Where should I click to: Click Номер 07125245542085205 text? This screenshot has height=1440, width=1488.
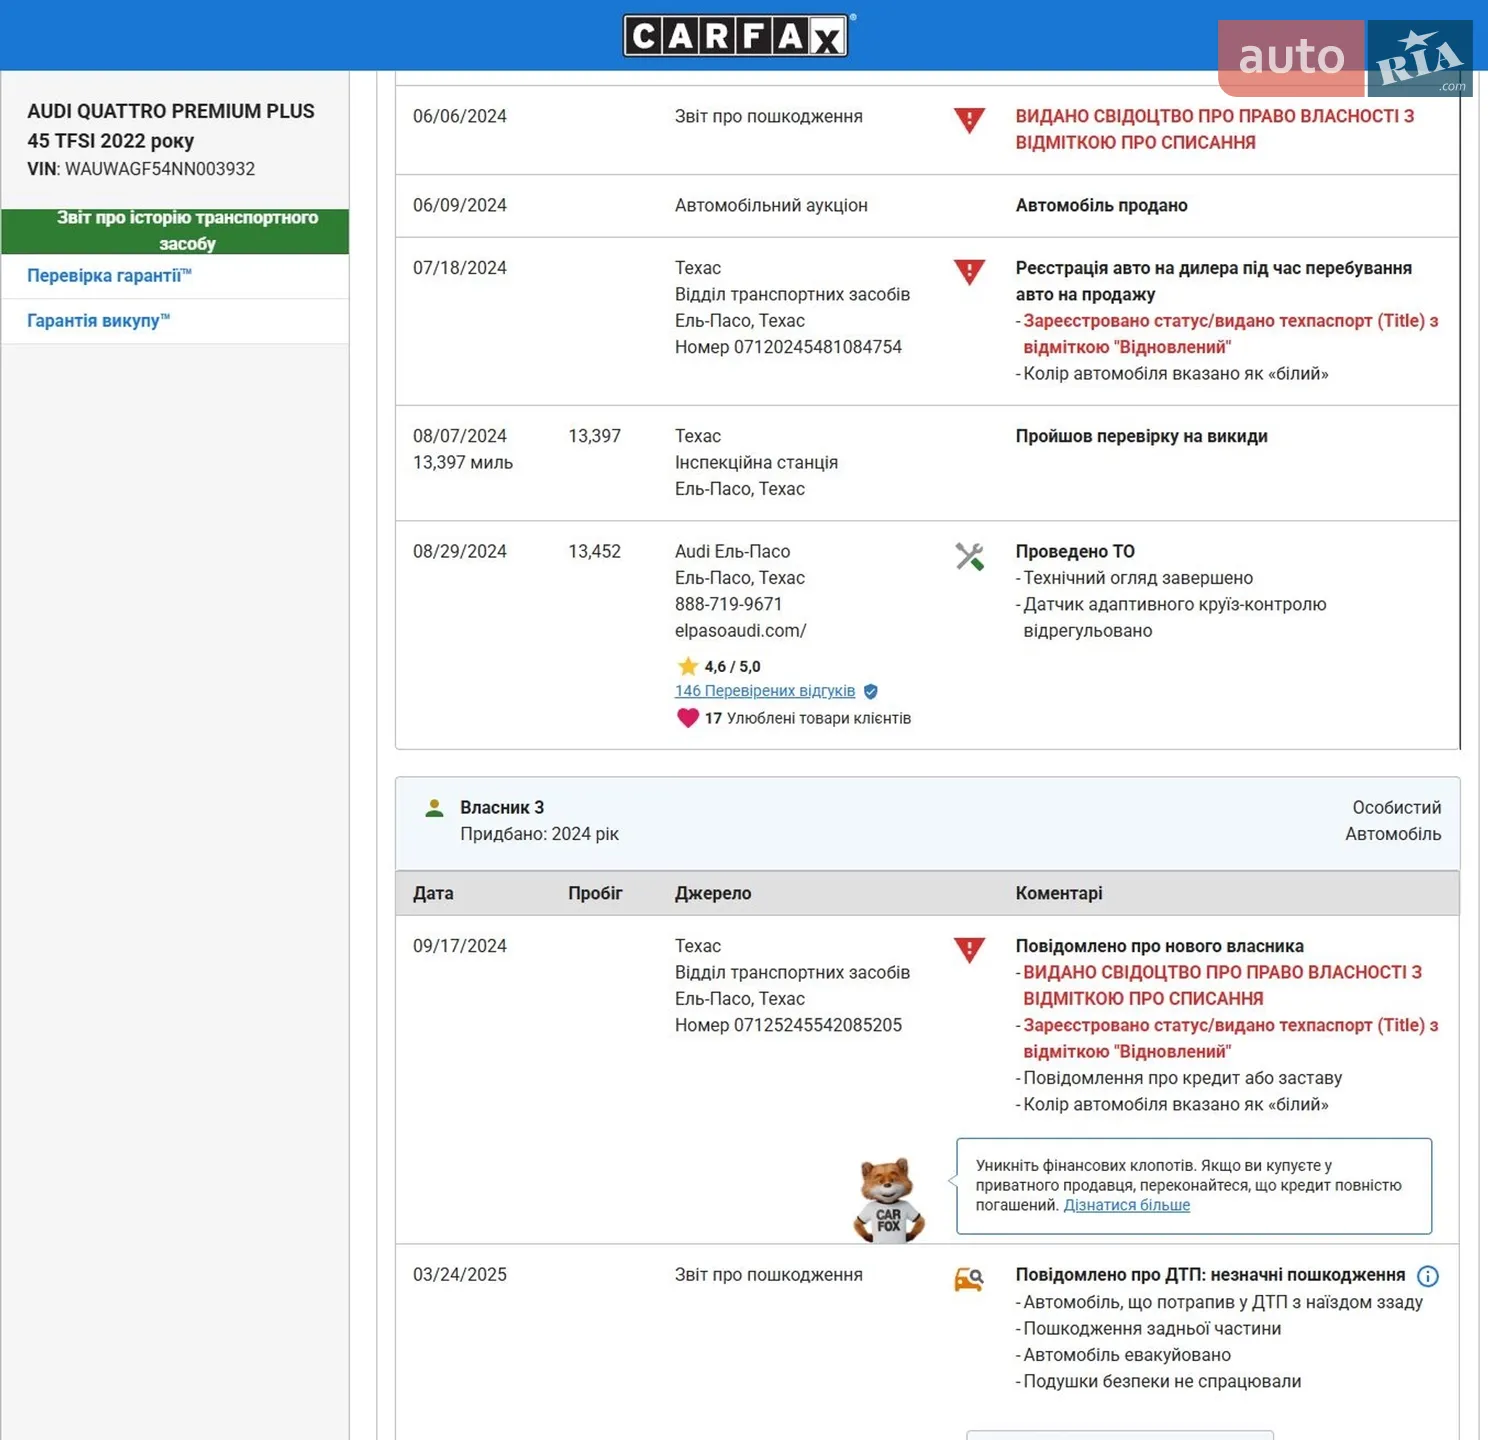point(788,1025)
